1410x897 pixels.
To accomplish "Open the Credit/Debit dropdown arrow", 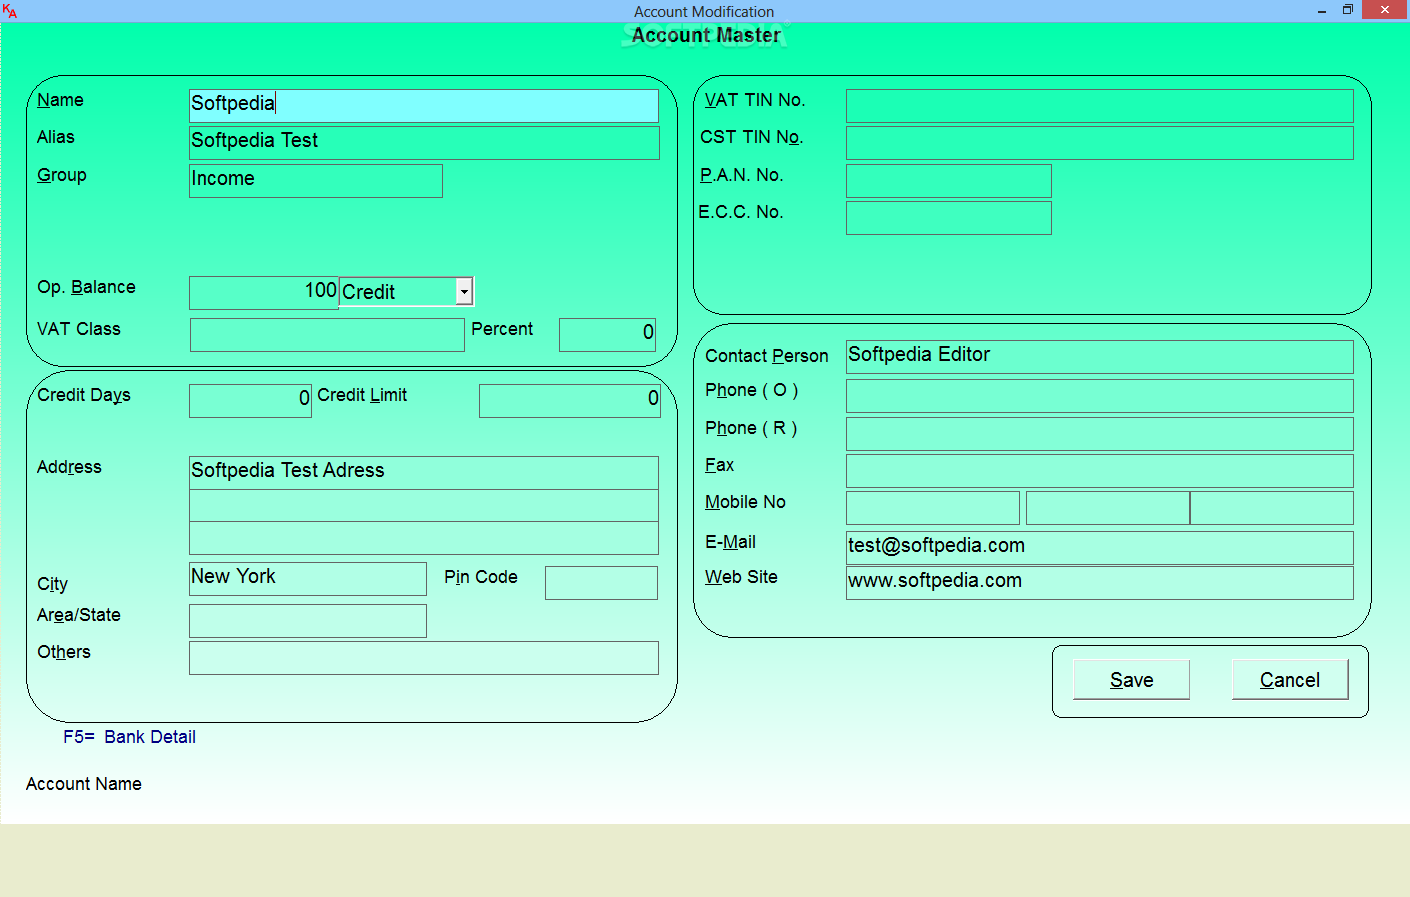I will [464, 291].
